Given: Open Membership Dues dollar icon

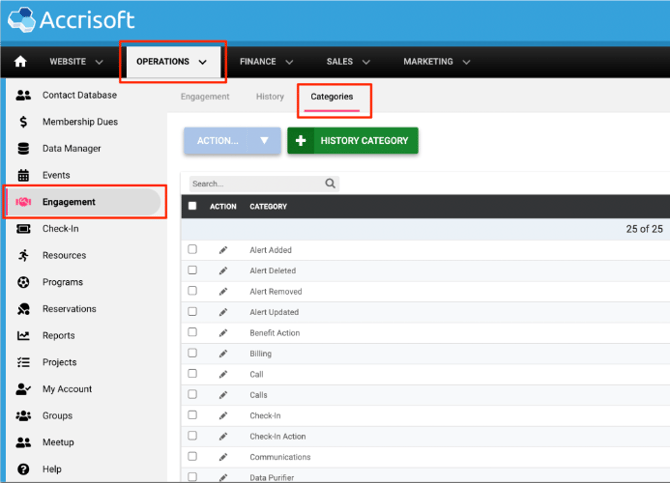Looking at the screenshot, I should [x=23, y=122].
